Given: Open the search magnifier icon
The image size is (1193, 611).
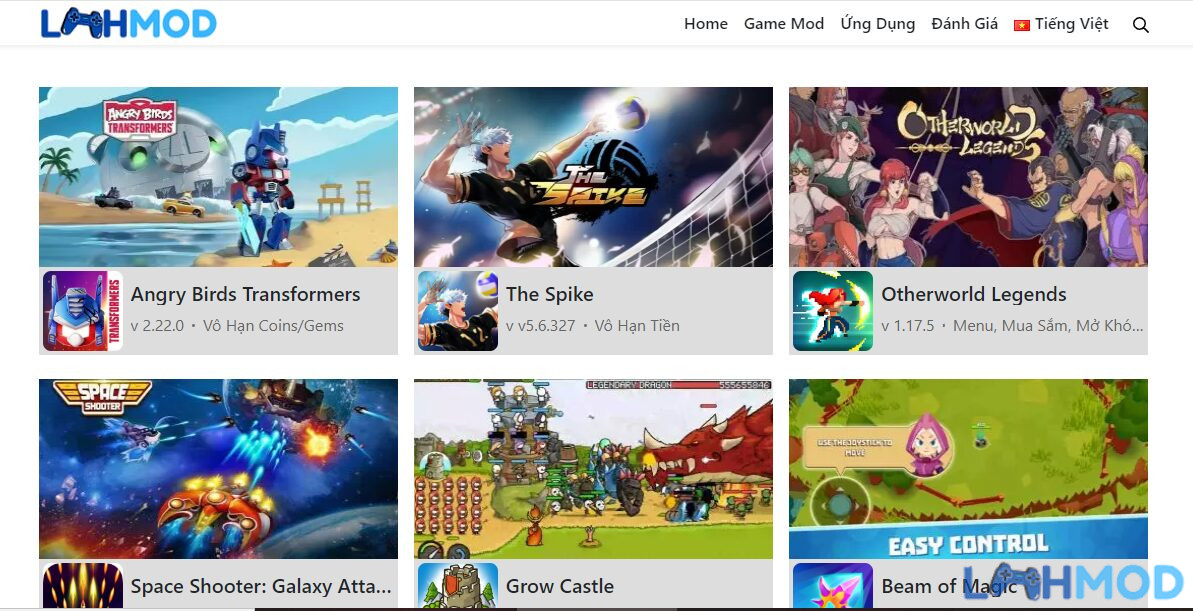Looking at the screenshot, I should [x=1140, y=24].
